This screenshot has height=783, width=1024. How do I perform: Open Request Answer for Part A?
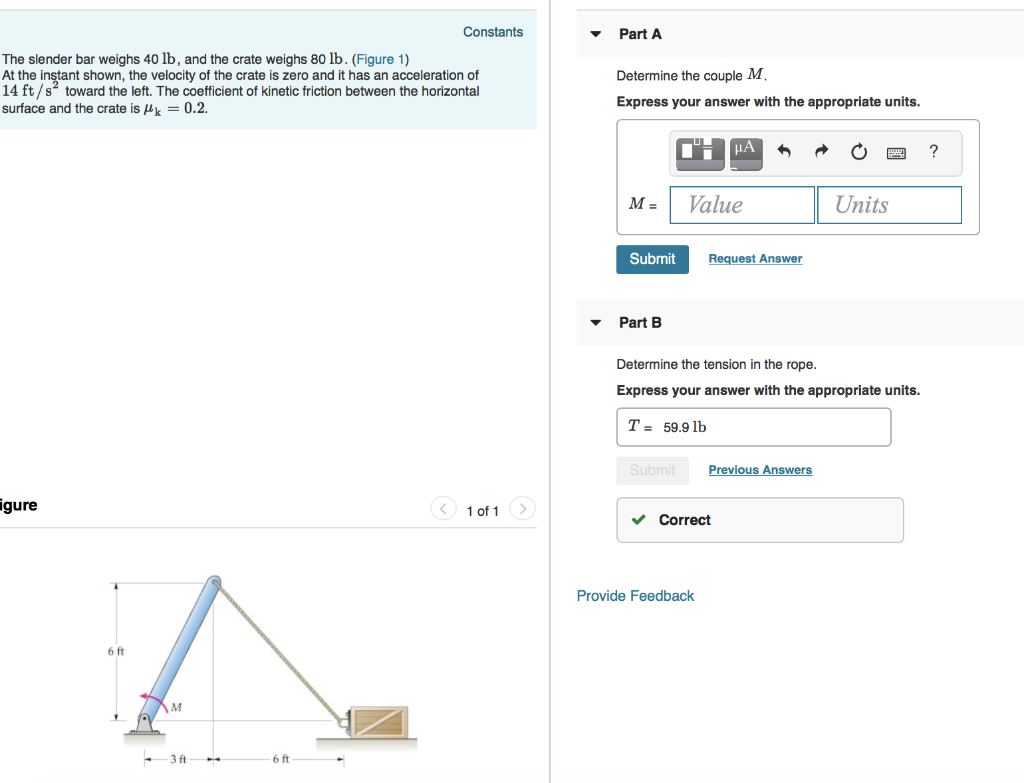pyautogui.click(x=754, y=258)
